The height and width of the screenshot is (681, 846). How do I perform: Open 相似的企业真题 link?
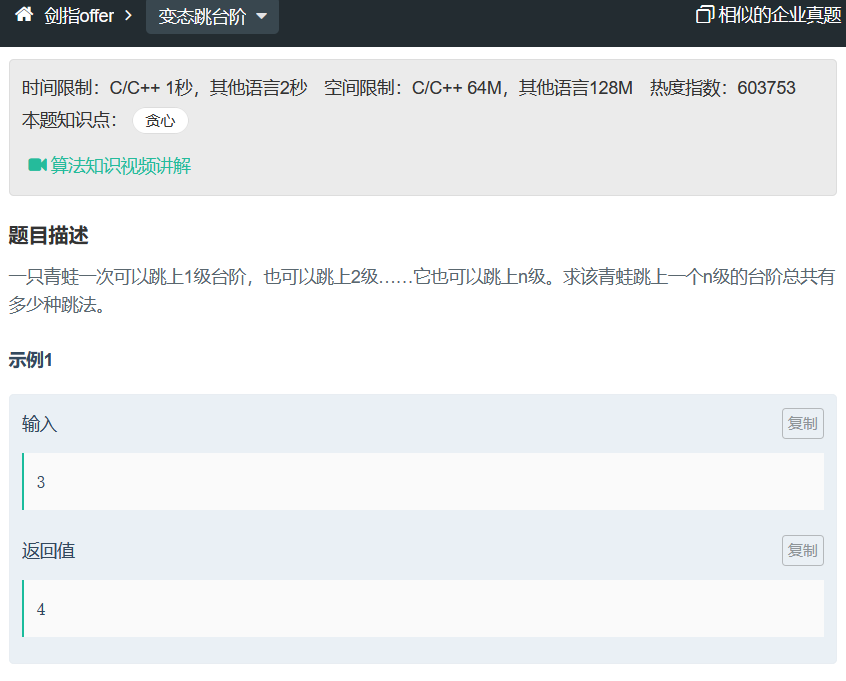(780, 15)
